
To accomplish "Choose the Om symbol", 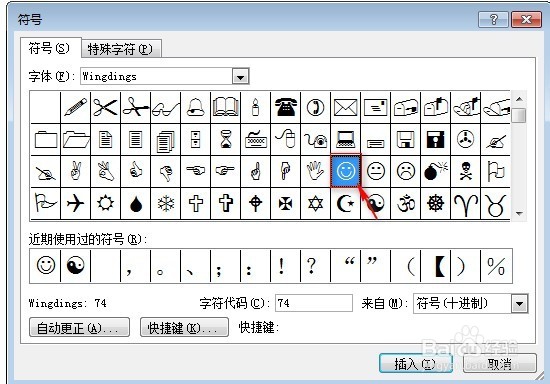I will 405,203.
